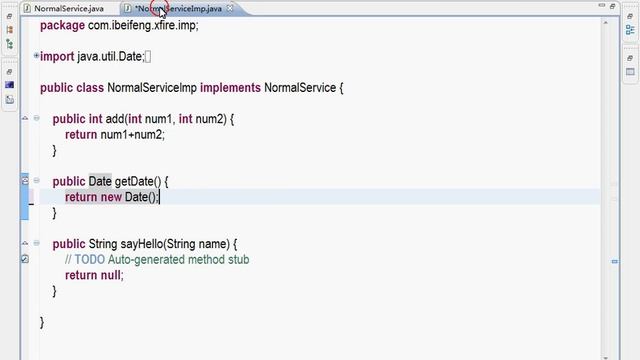Restore the second right-side minimized stack

630,58
